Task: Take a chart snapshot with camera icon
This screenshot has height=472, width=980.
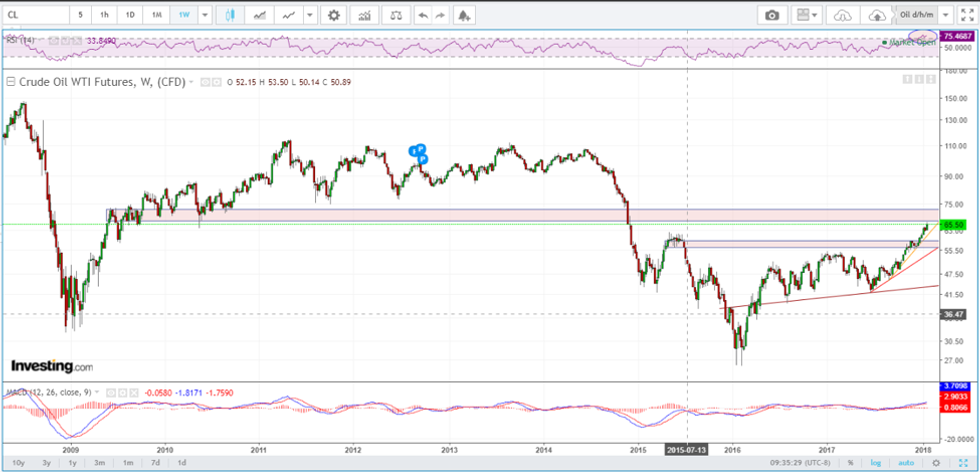Action: pos(772,15)
